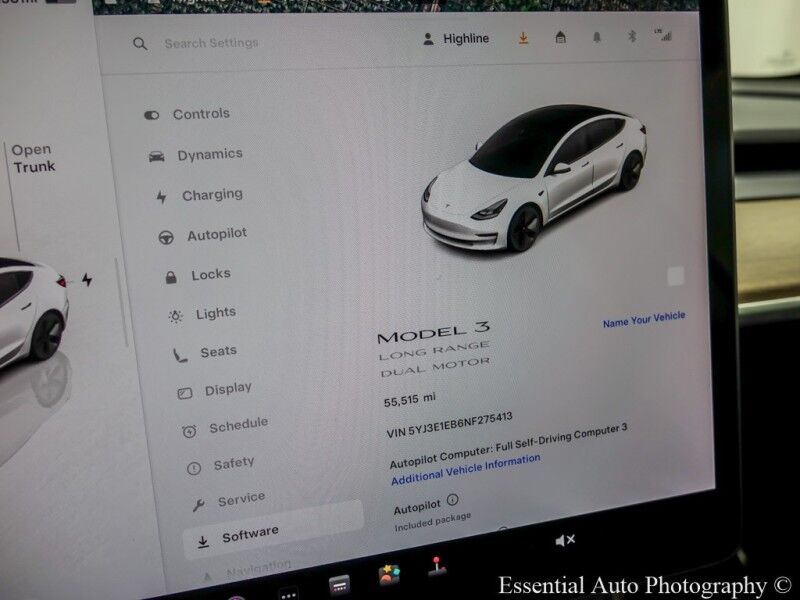Open the Charging settings section
Image resolution: width=800 pixels, height=600 pixels.
click(199, 195)
